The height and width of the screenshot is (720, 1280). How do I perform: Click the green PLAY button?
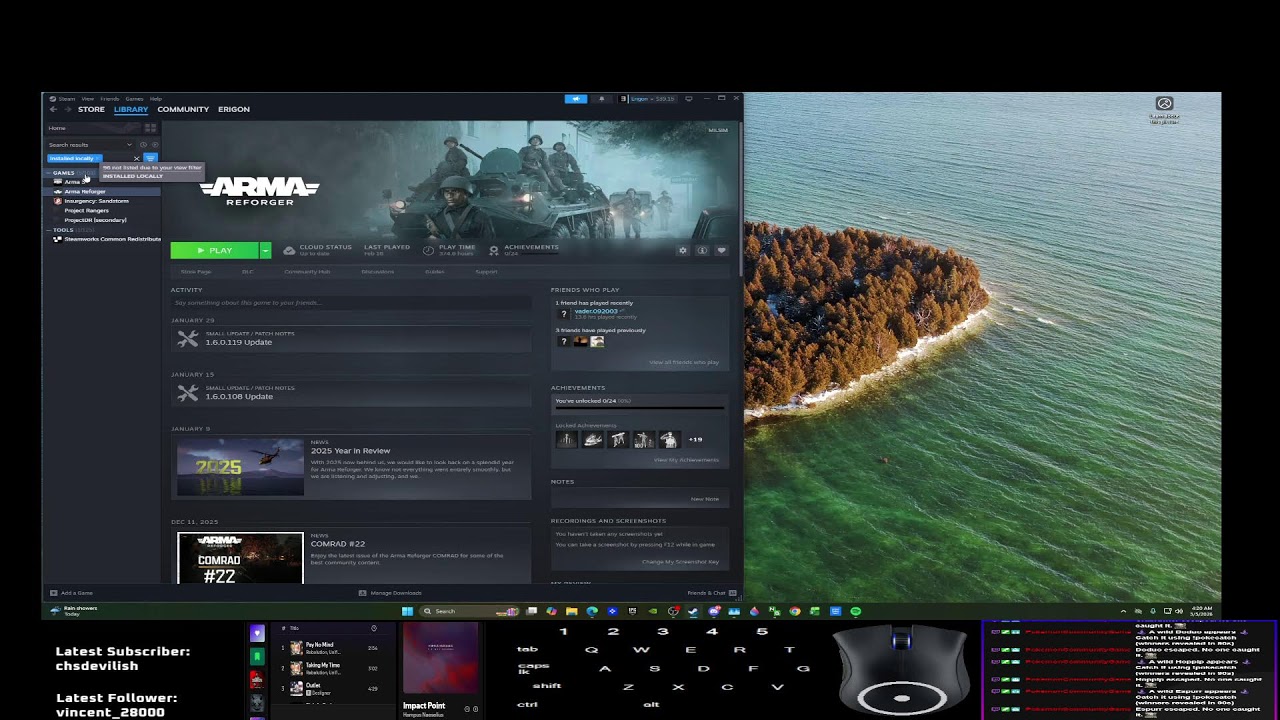pos(215,251)
